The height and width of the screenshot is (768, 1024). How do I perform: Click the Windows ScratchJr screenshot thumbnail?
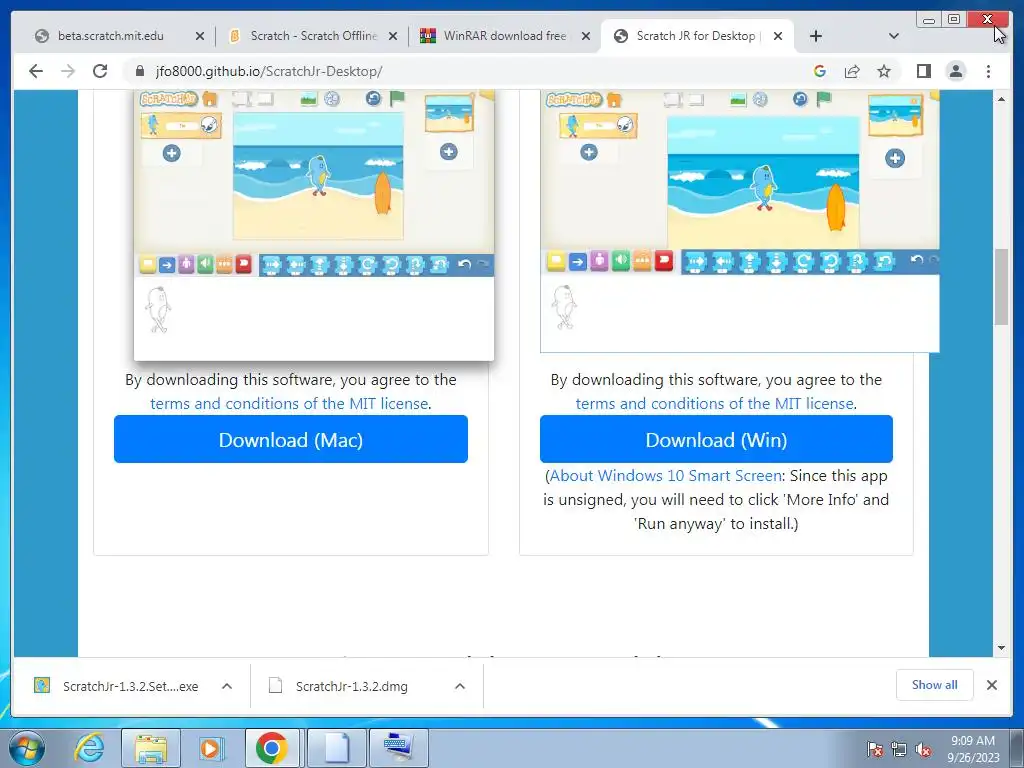[740, 221]
